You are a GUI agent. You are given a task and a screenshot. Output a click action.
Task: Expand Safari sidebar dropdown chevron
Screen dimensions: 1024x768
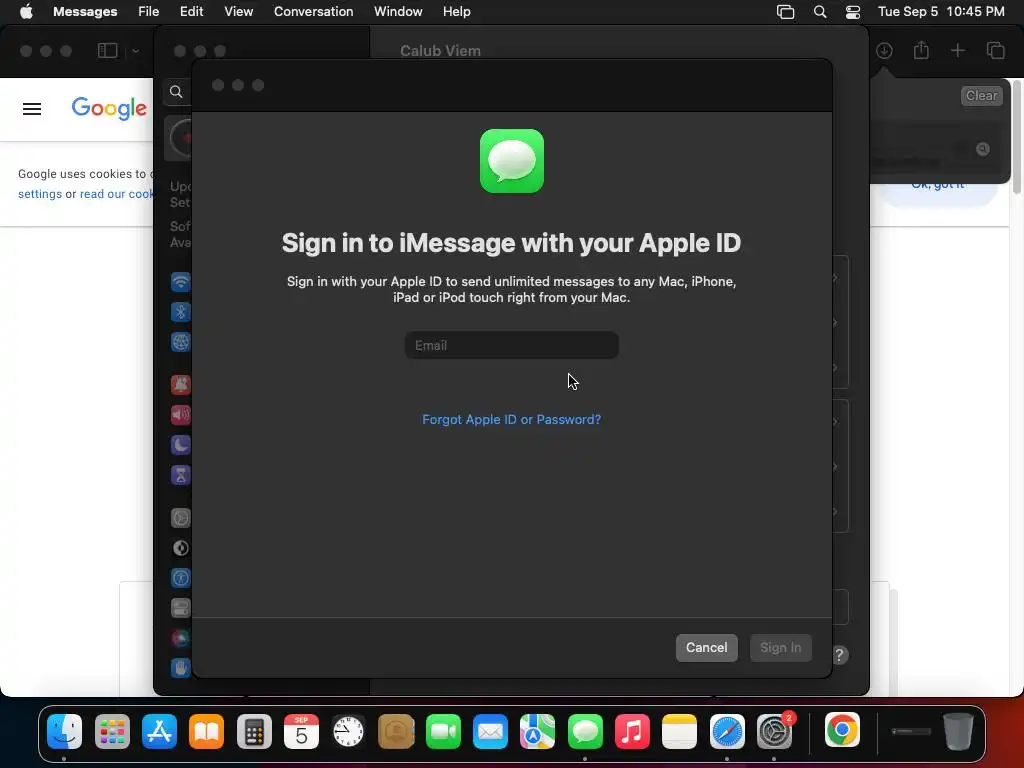click(x=135, y=50)
